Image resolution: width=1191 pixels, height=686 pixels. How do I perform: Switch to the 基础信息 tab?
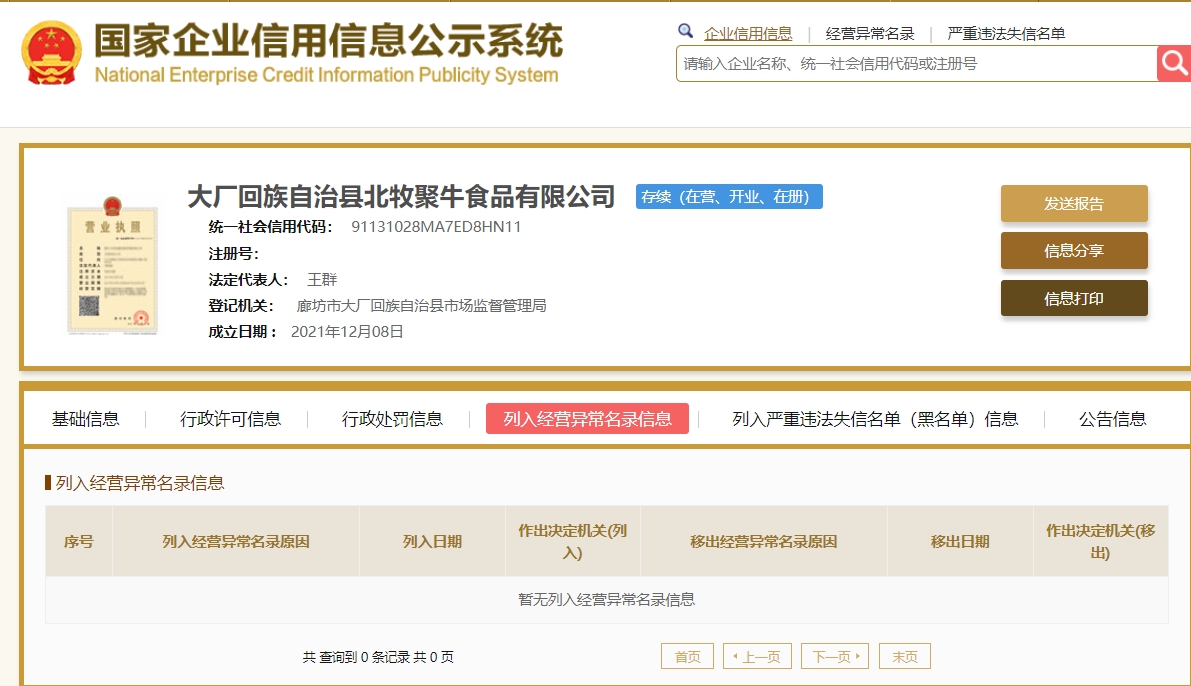click(x=85, y=419)
